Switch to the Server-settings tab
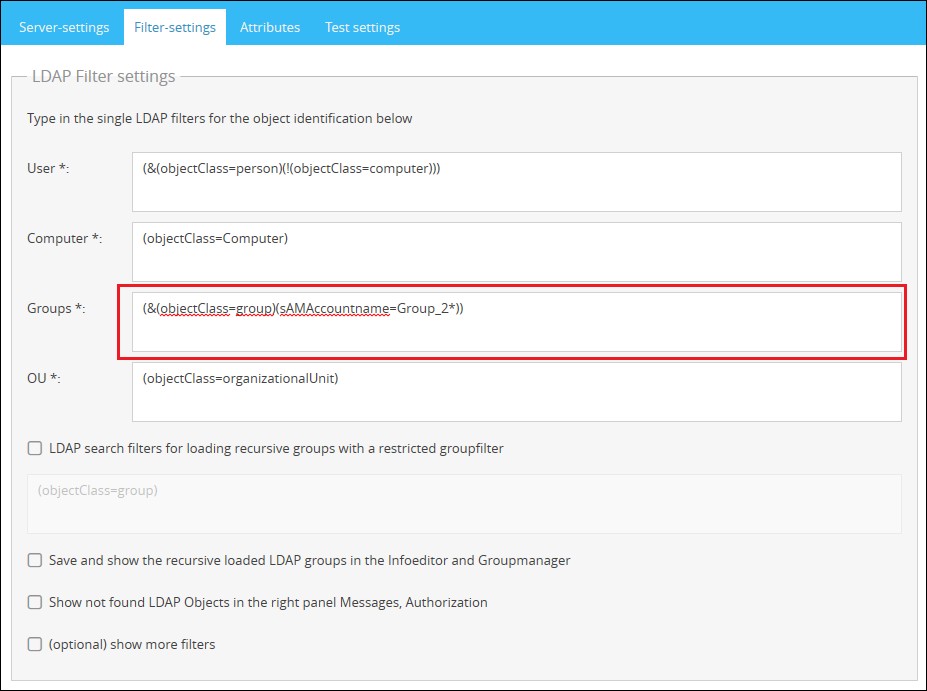The image size is (927, 691). click(64, 27)
